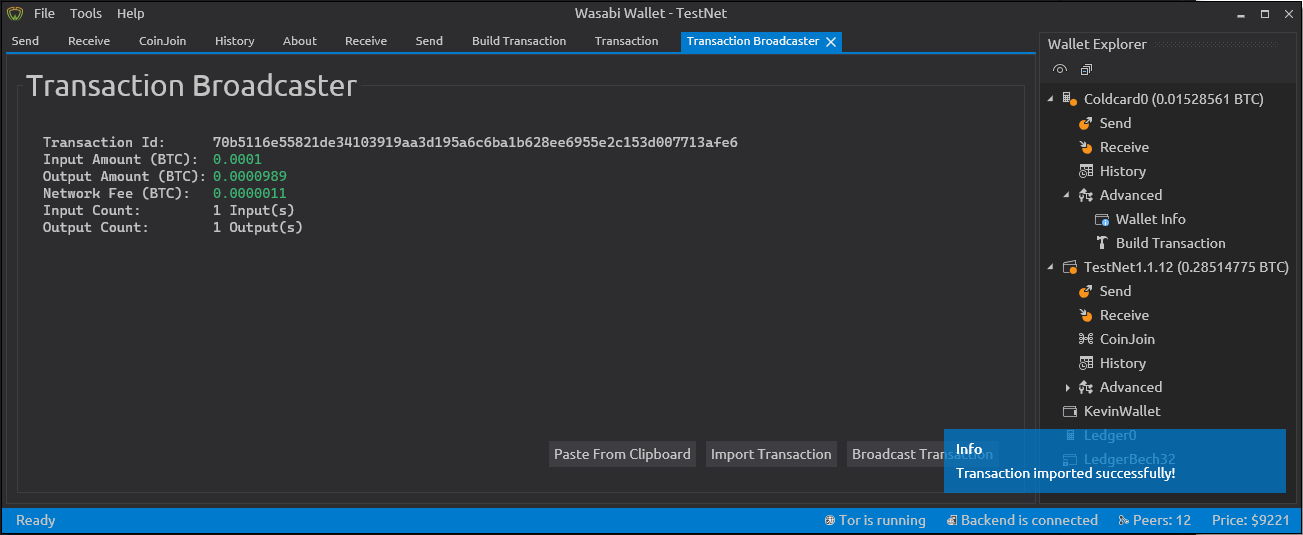Viewport: 1303px width, 535px height.
Task: Click the TestNet1.1.12 wallet icon
Action: click(x=1071, y=267)
